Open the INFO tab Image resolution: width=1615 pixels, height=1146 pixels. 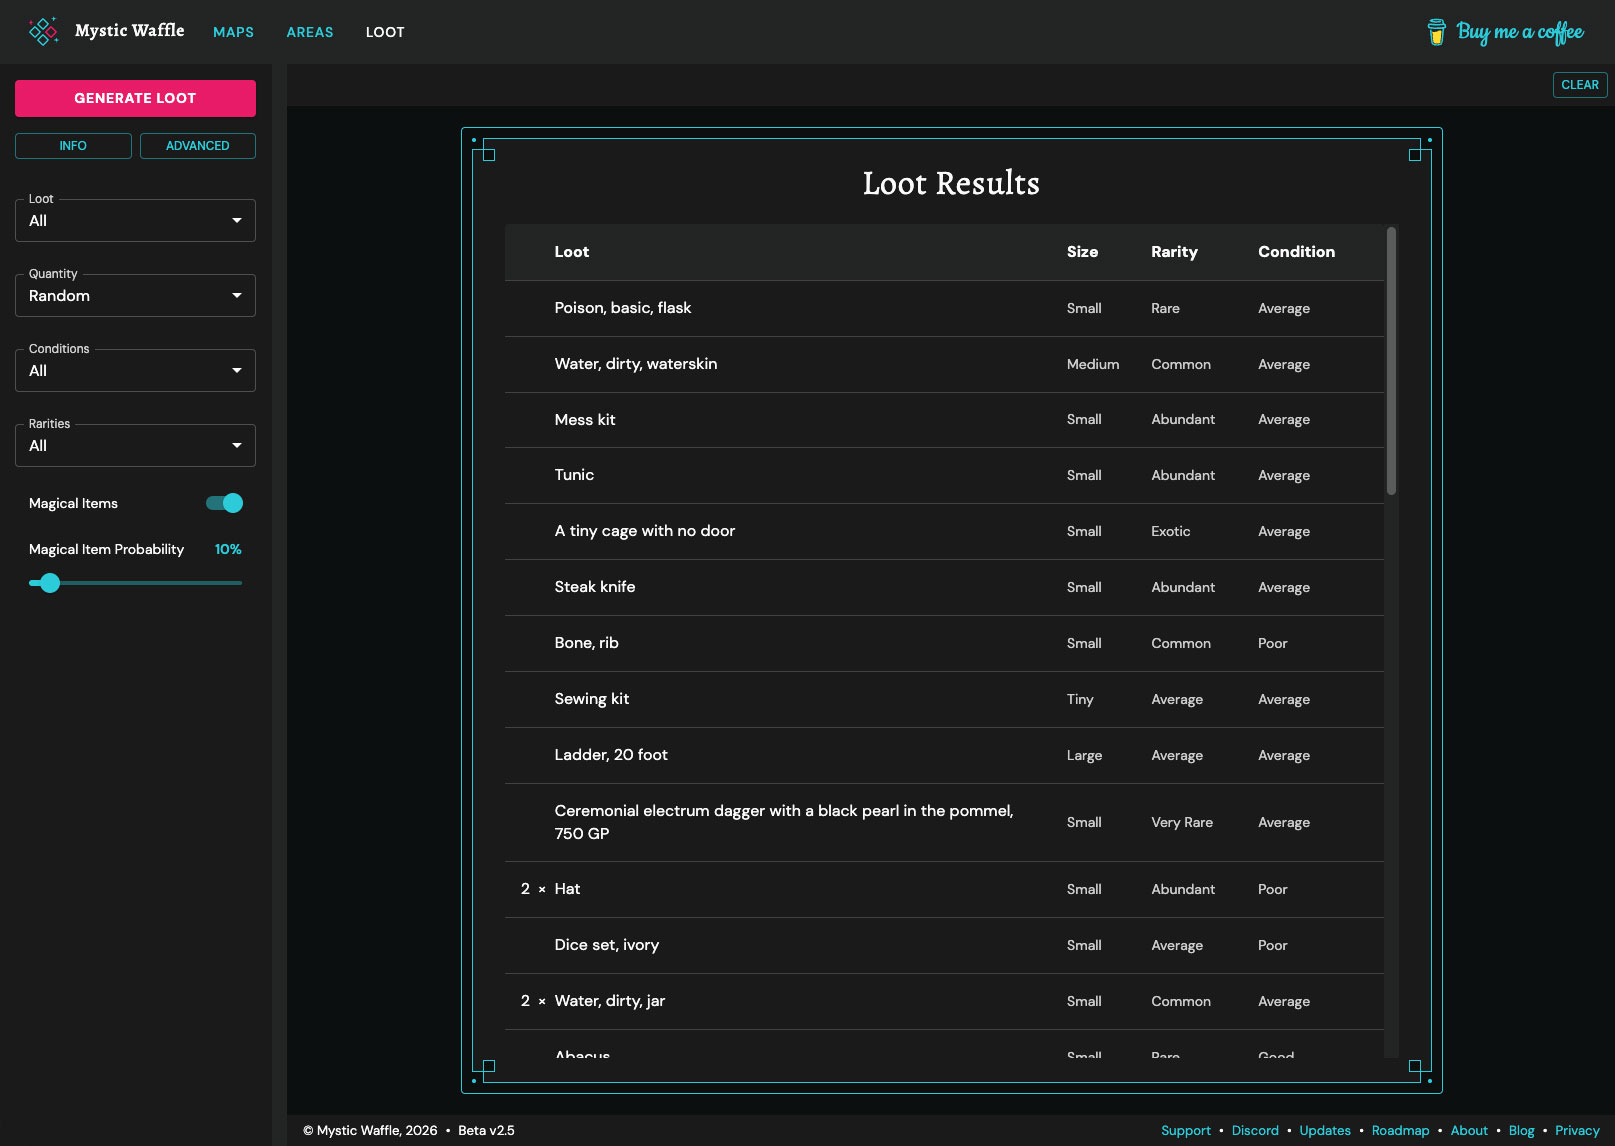72,146
